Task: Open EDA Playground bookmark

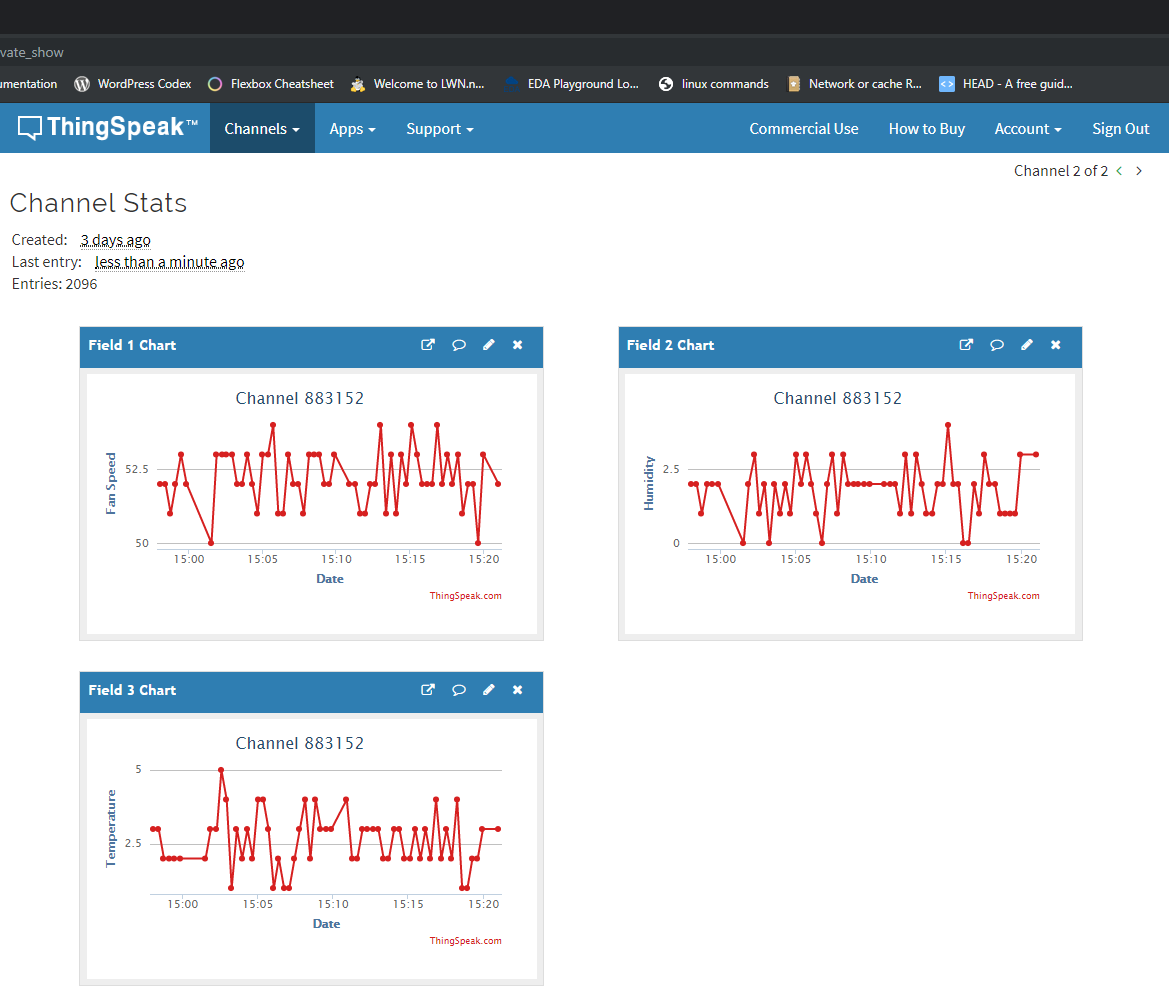Action: [x=572, y=83]
